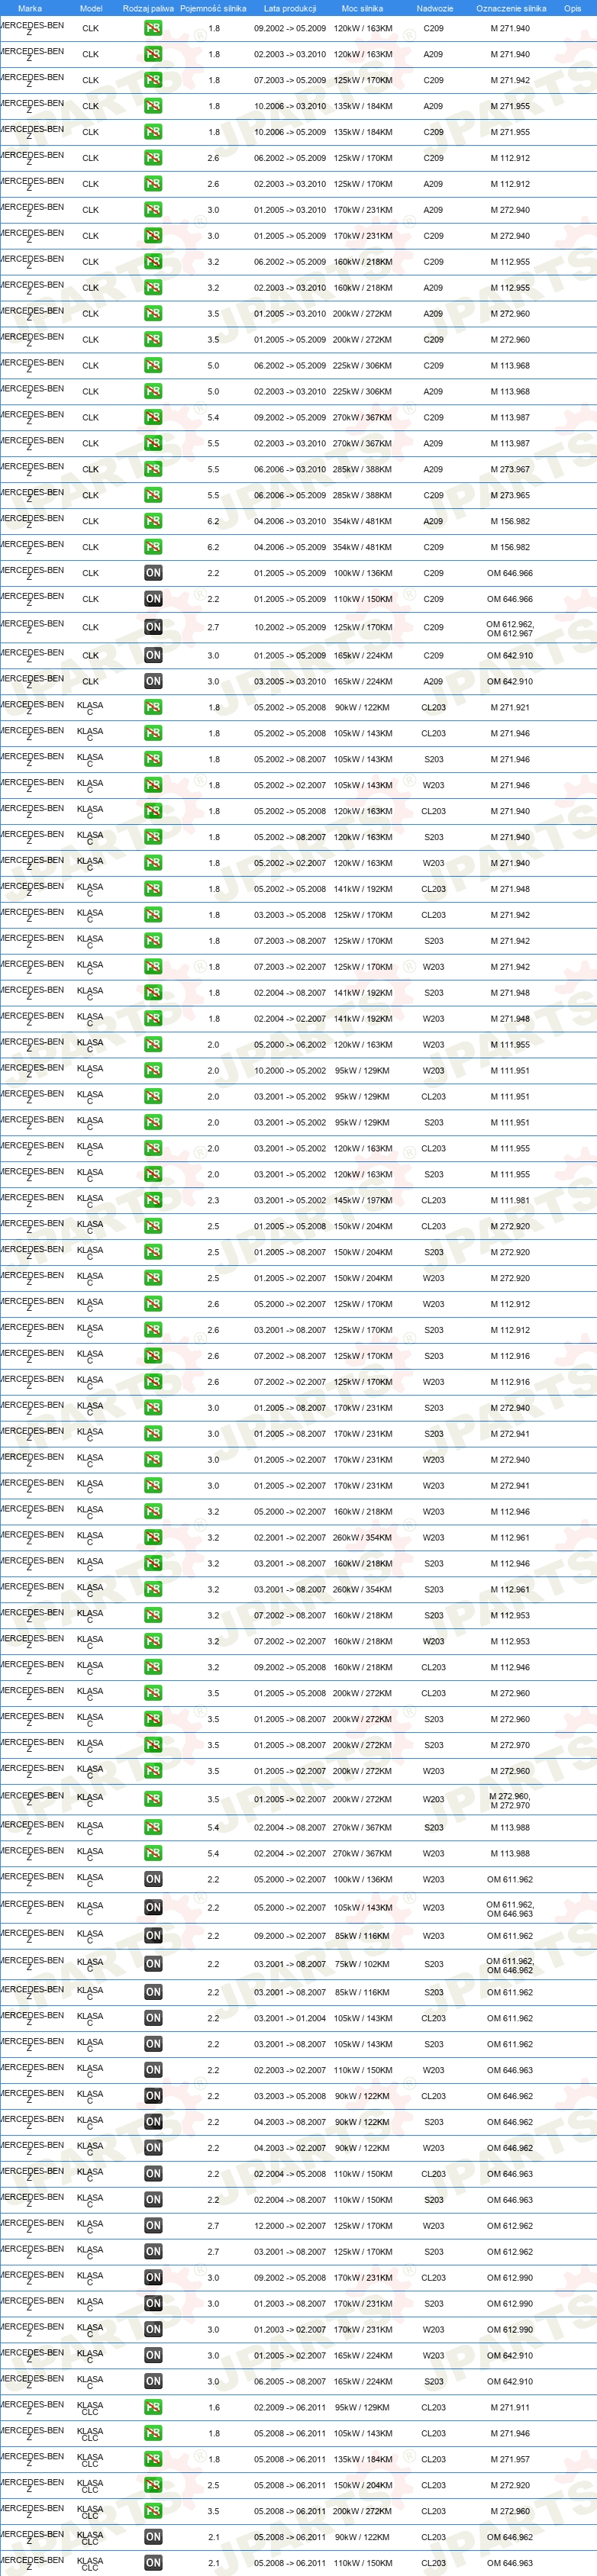597x2576 pixels.
Task: Click diesel ON icon in 09.2000 -> 02.2007 row
Action: pyautogui.click(x=153, y=1935)
